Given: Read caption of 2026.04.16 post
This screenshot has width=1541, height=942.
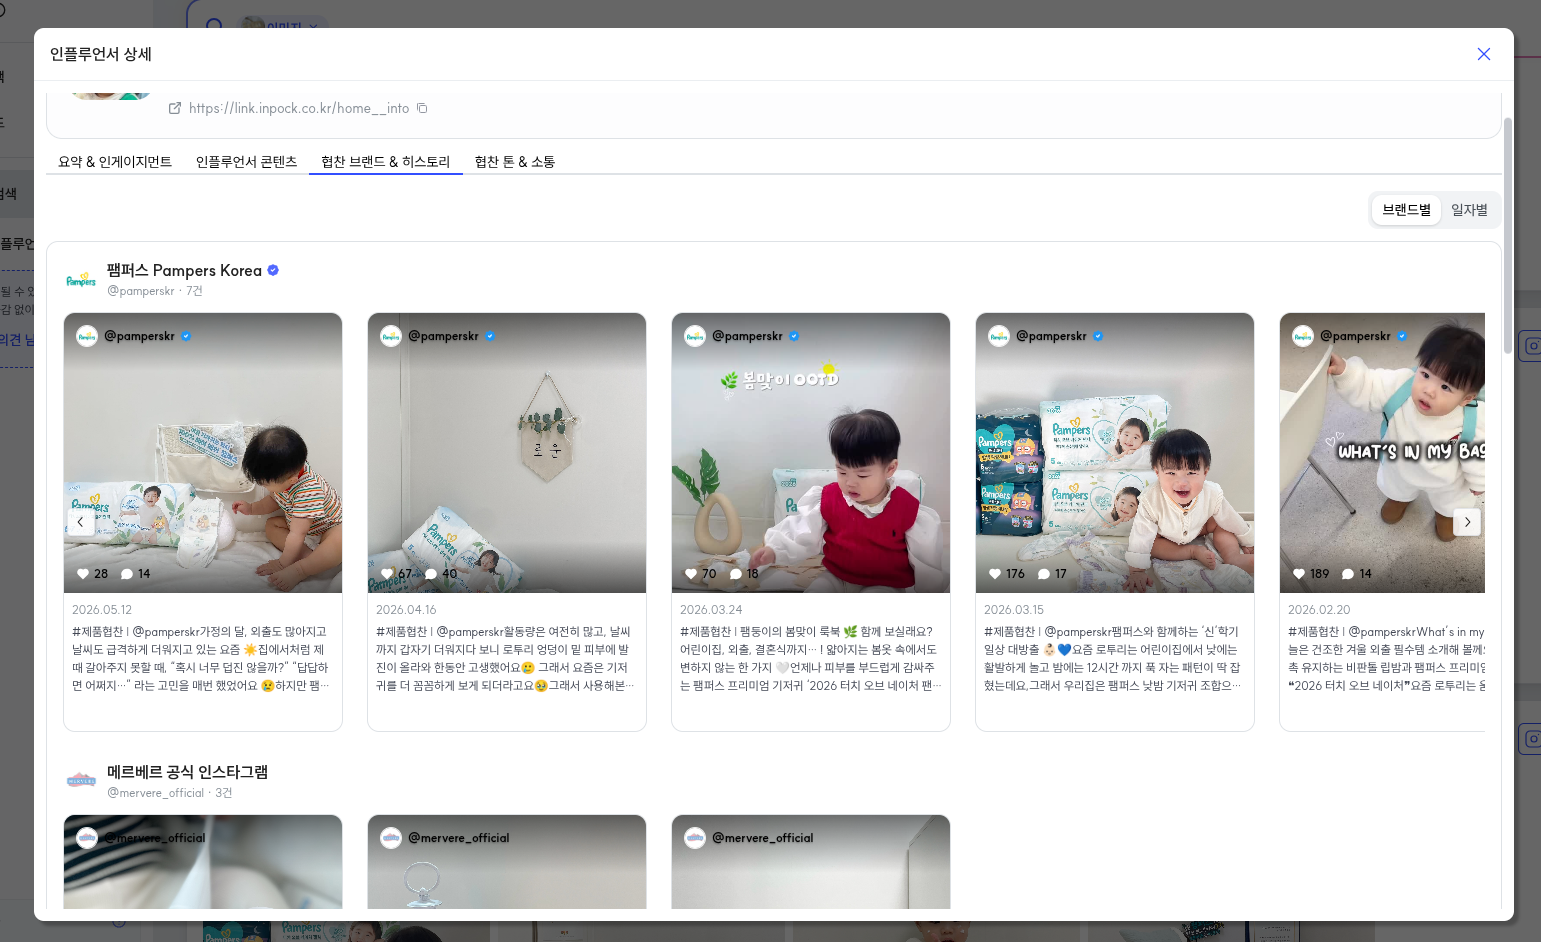Looking at the screenshot, I should tap(506, 659).
